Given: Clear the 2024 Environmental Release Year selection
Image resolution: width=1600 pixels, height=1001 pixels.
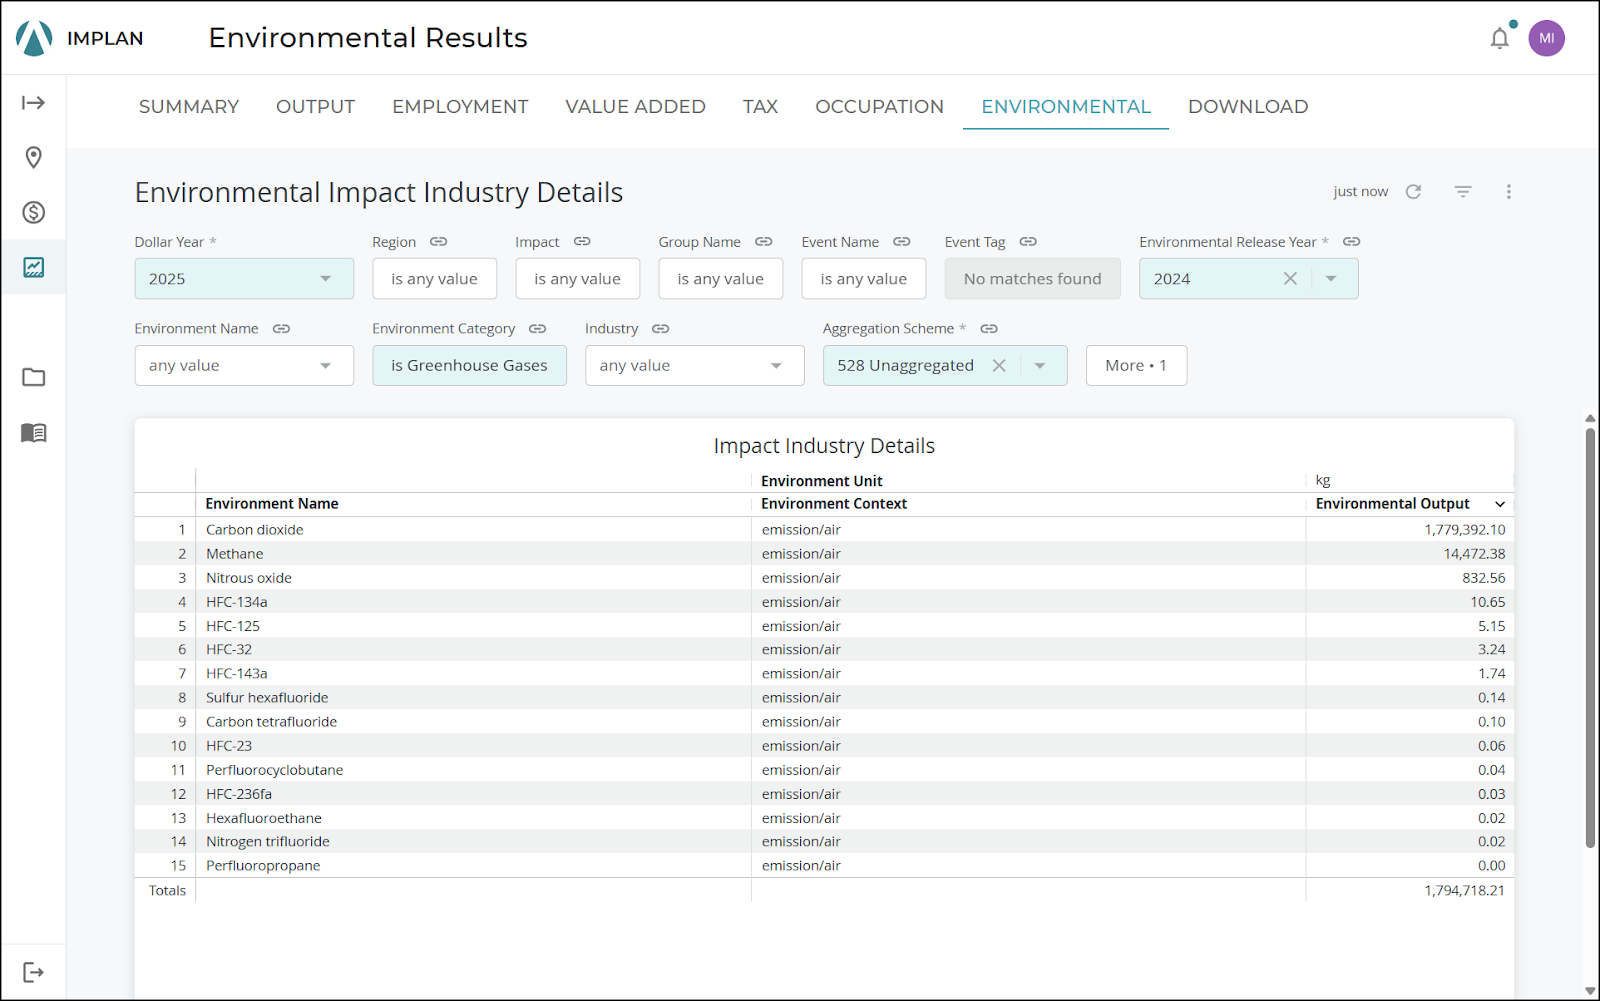Looking at the screenshot, I should coord(1290,278).
